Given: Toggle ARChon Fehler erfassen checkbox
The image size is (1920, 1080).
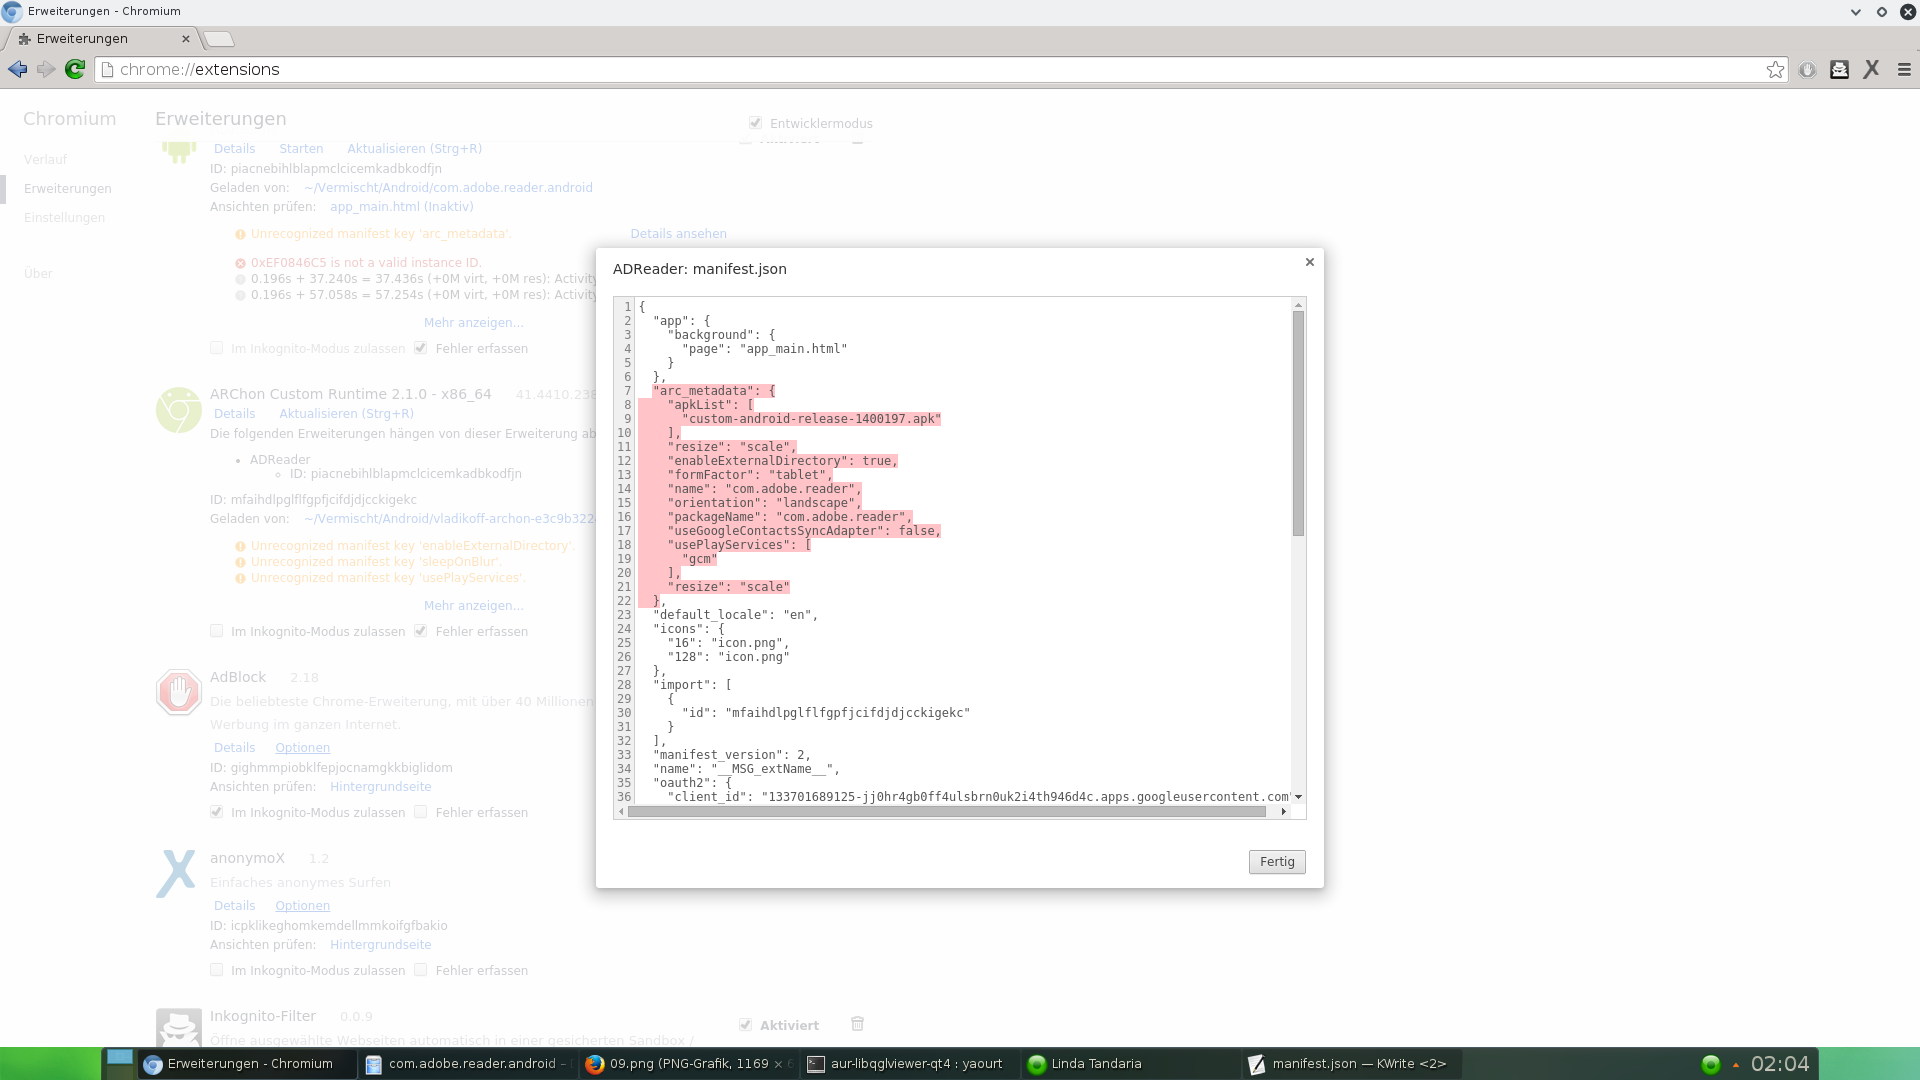Looking at the screenshot, I should point(421,631).
